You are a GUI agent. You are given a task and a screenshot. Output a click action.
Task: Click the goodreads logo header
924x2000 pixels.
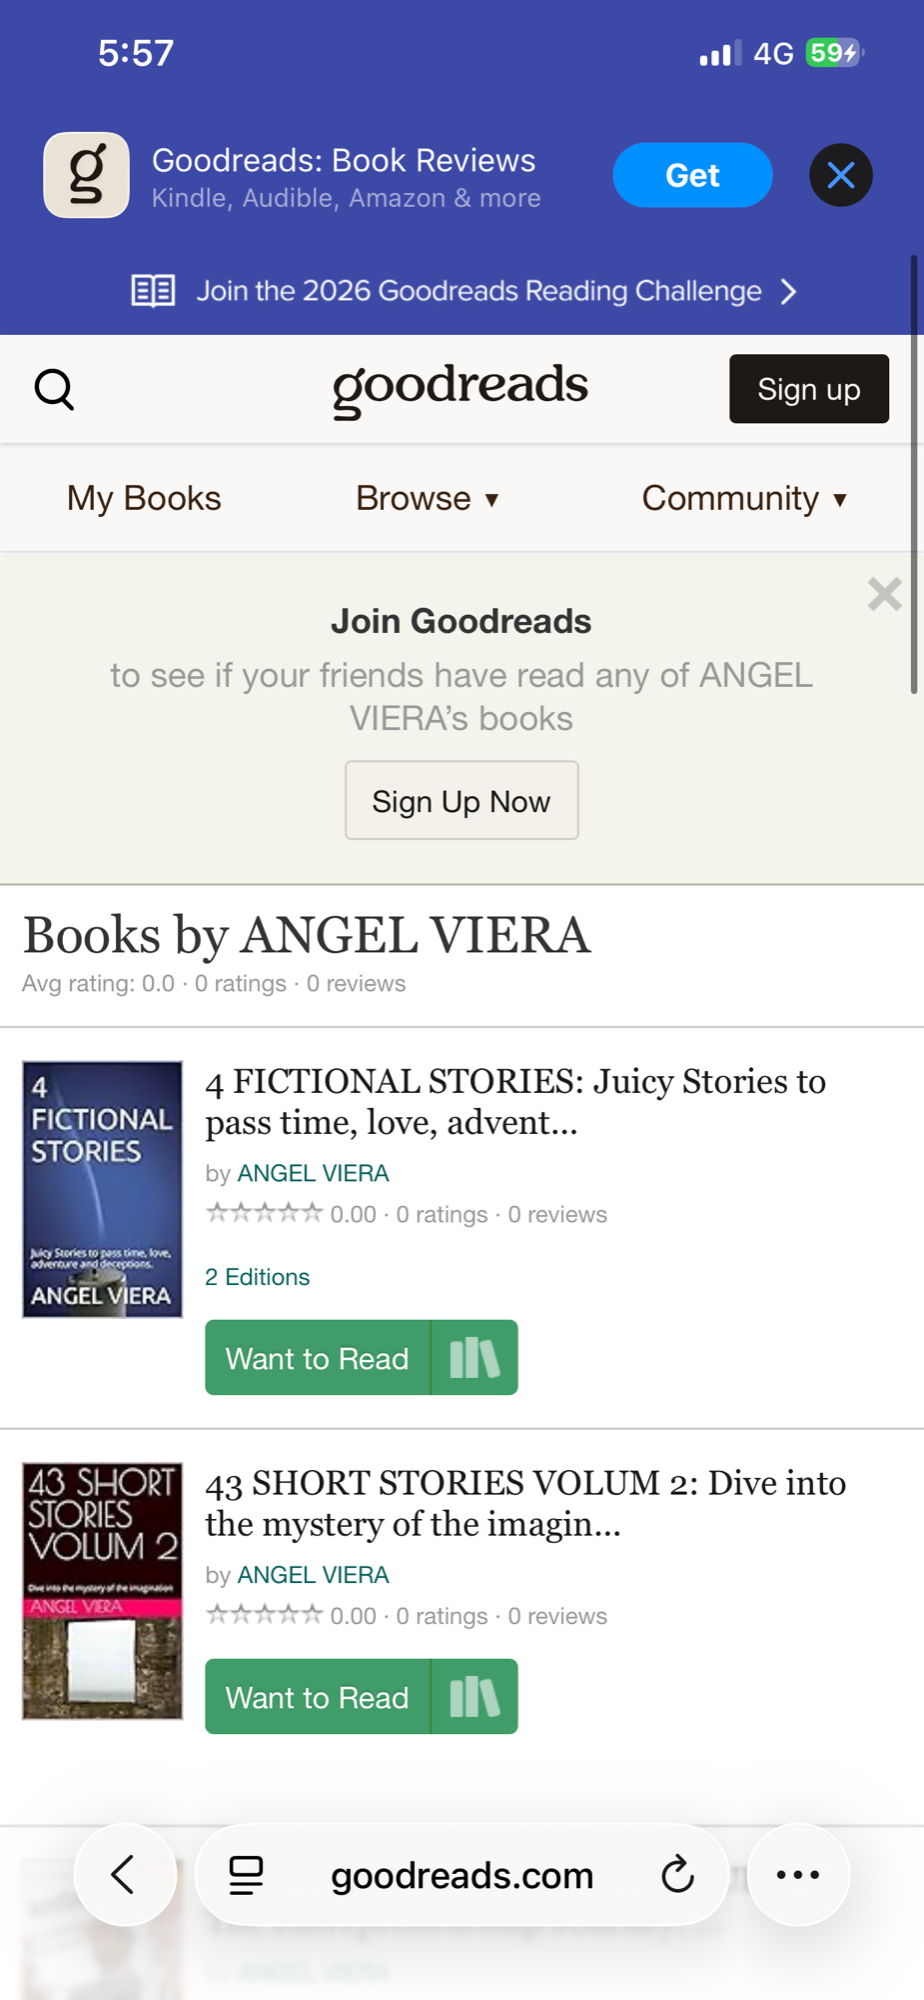[x=460, y=388]
